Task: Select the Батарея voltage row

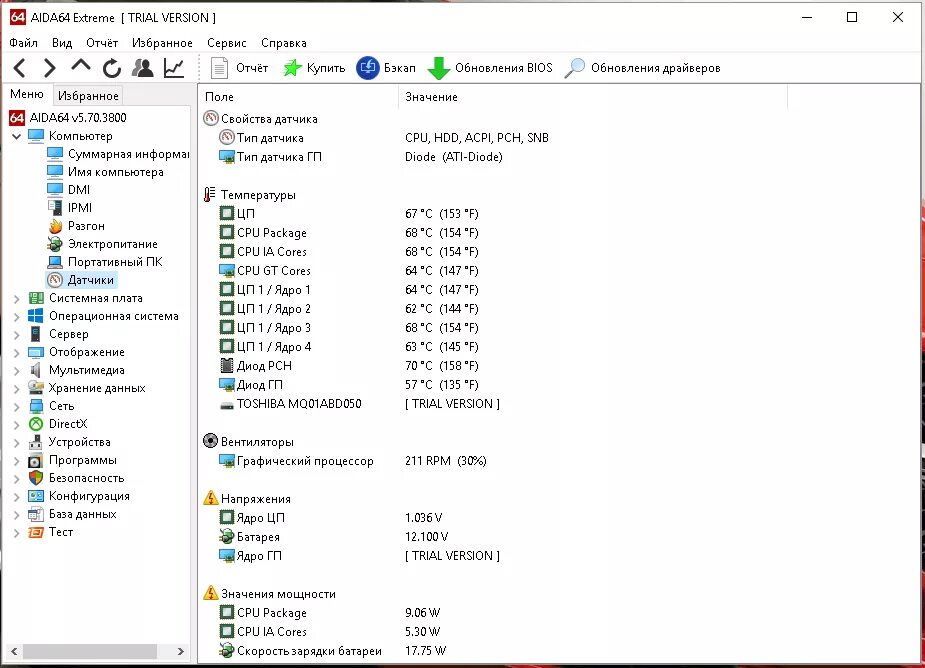Action: coord(333,536)
